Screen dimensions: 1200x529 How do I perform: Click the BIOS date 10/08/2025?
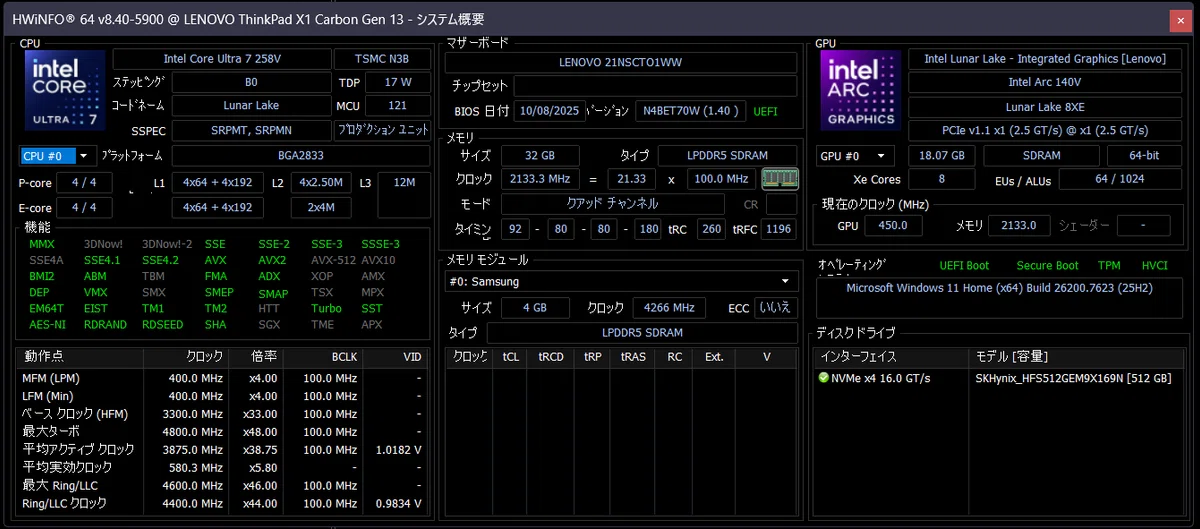pyautogui.click(x=550, y=111)
